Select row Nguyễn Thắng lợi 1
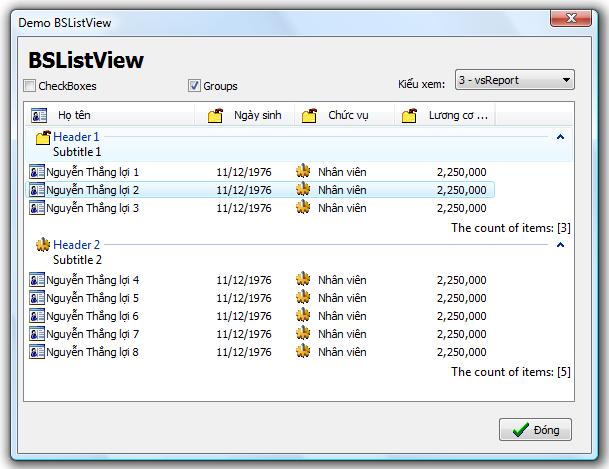This screenshot has height=469, width=609. pos(260,172)
